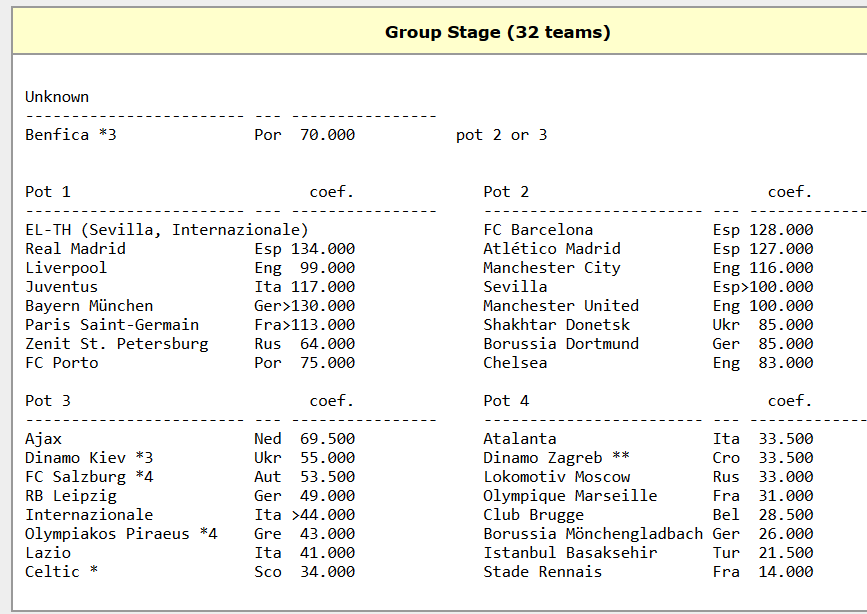The image size is (867, 614).
Task: Click 'Internazionale' in the Pot 3 list
Action: tap(89, 514)
